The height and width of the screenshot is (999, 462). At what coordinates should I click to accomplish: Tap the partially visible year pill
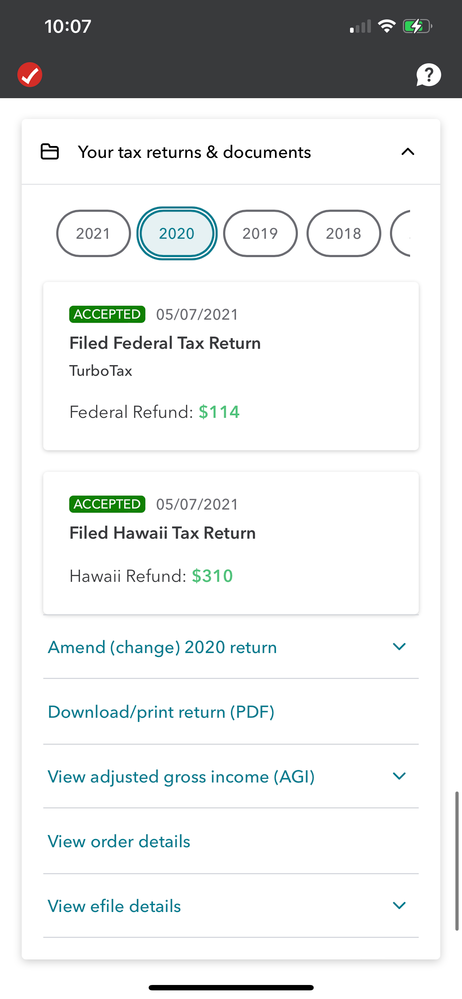point(400,233)
